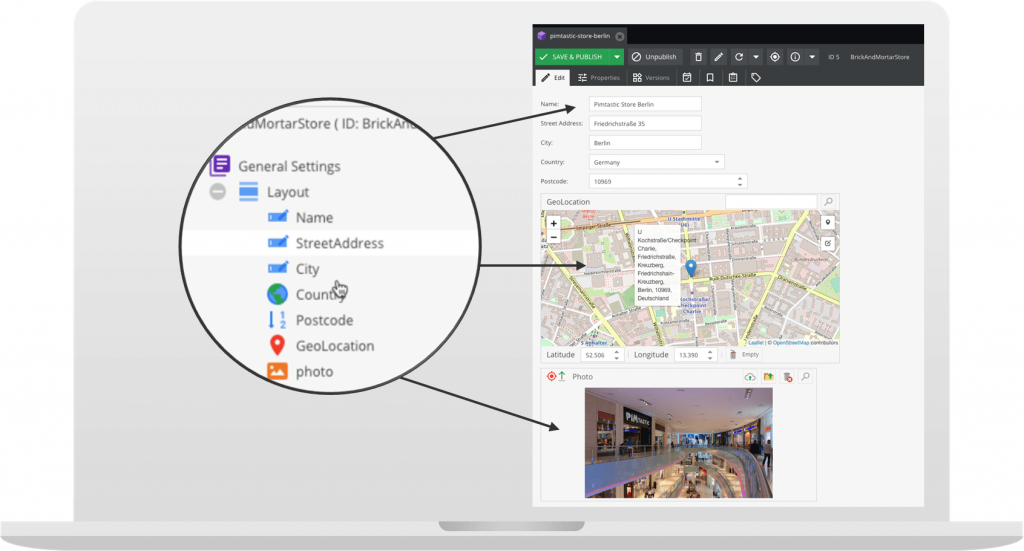Click the pencil rename icon in toolbar

(x=718, y=57)
